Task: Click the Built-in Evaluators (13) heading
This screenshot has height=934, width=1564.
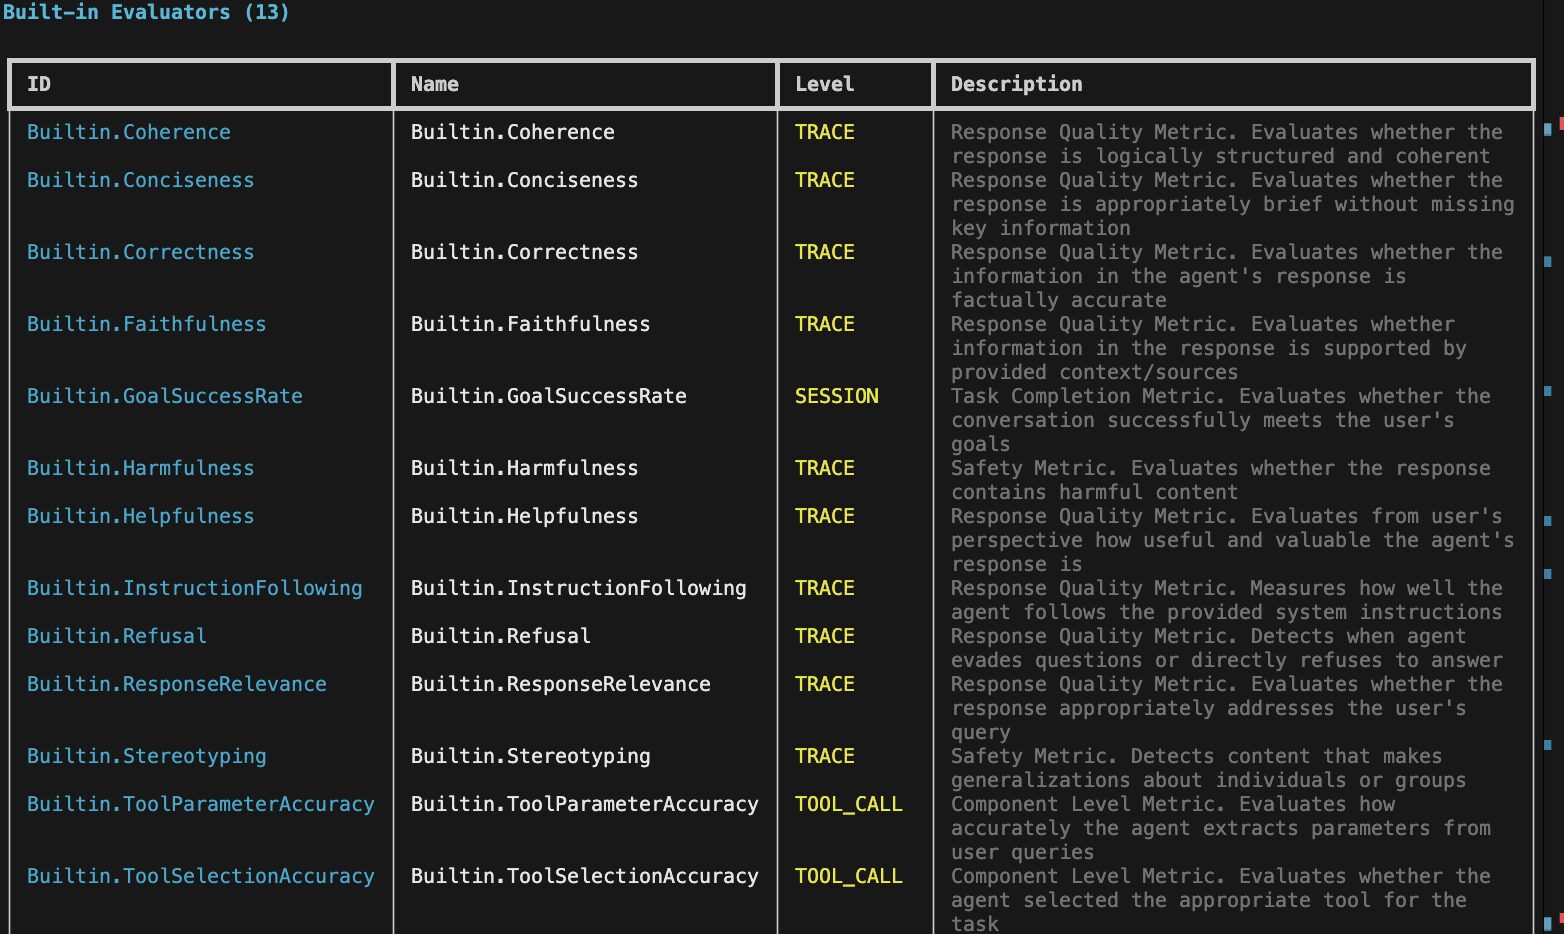Action: coord(146,12)
